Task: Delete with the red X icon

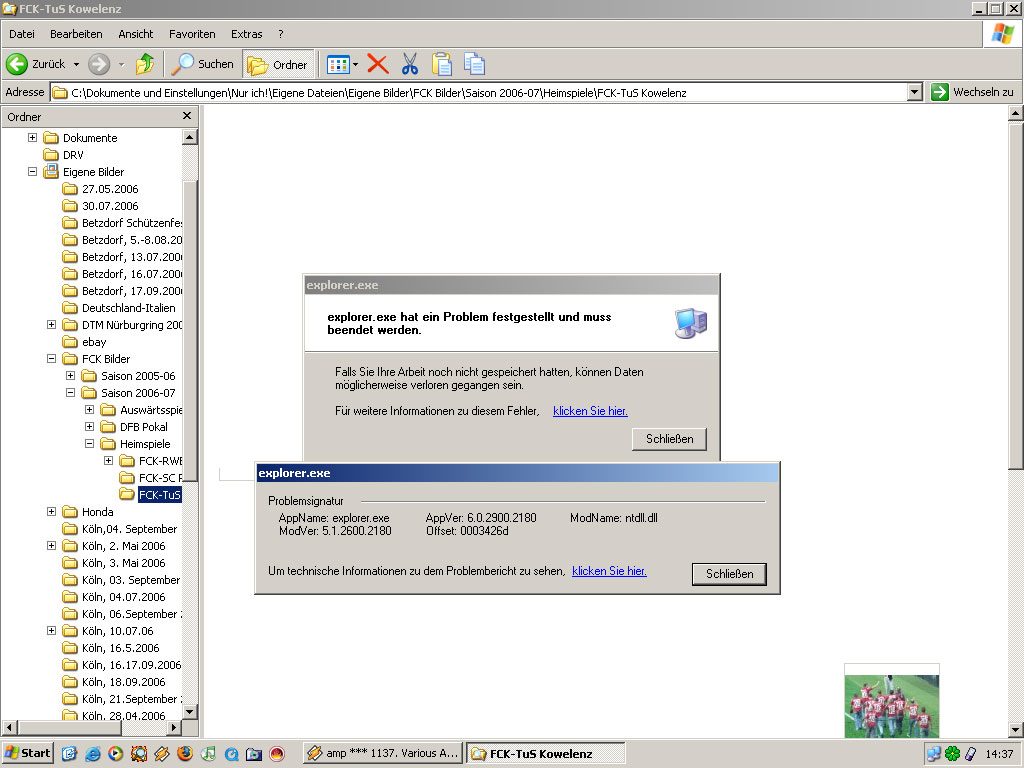Action: (x=377, y=64)
